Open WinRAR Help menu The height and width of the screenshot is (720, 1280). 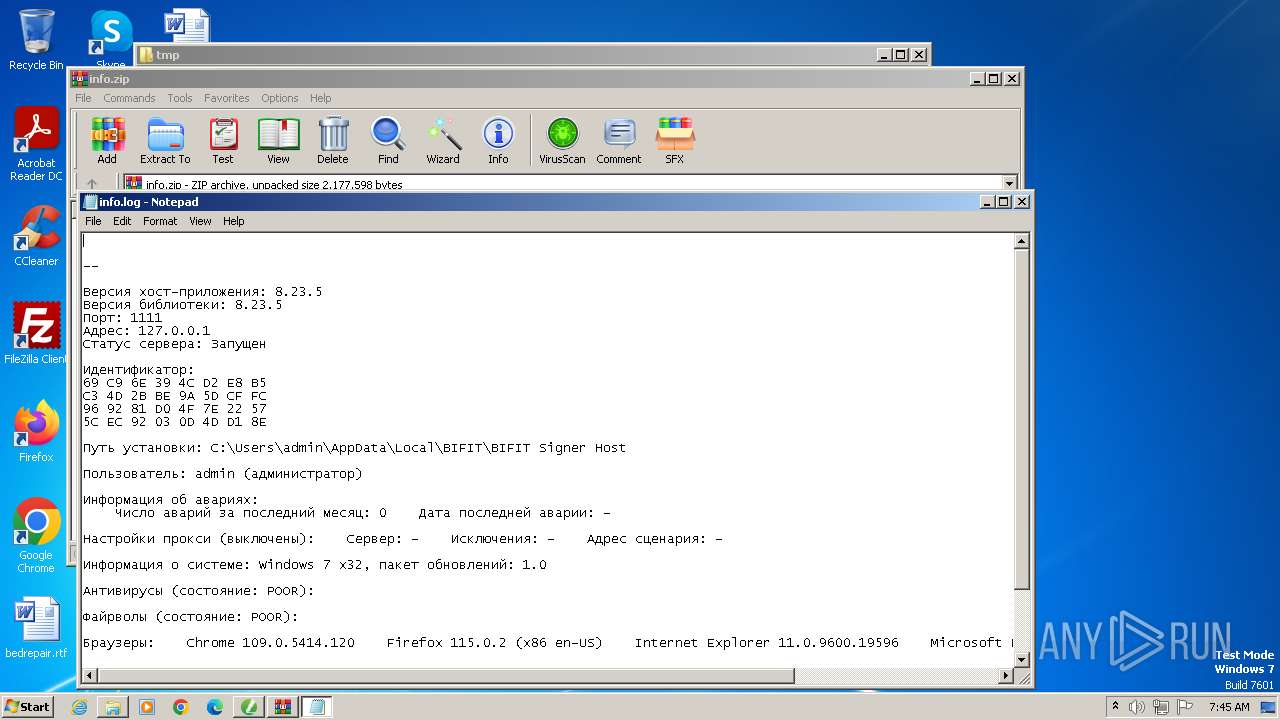click(x=320, y=98)
